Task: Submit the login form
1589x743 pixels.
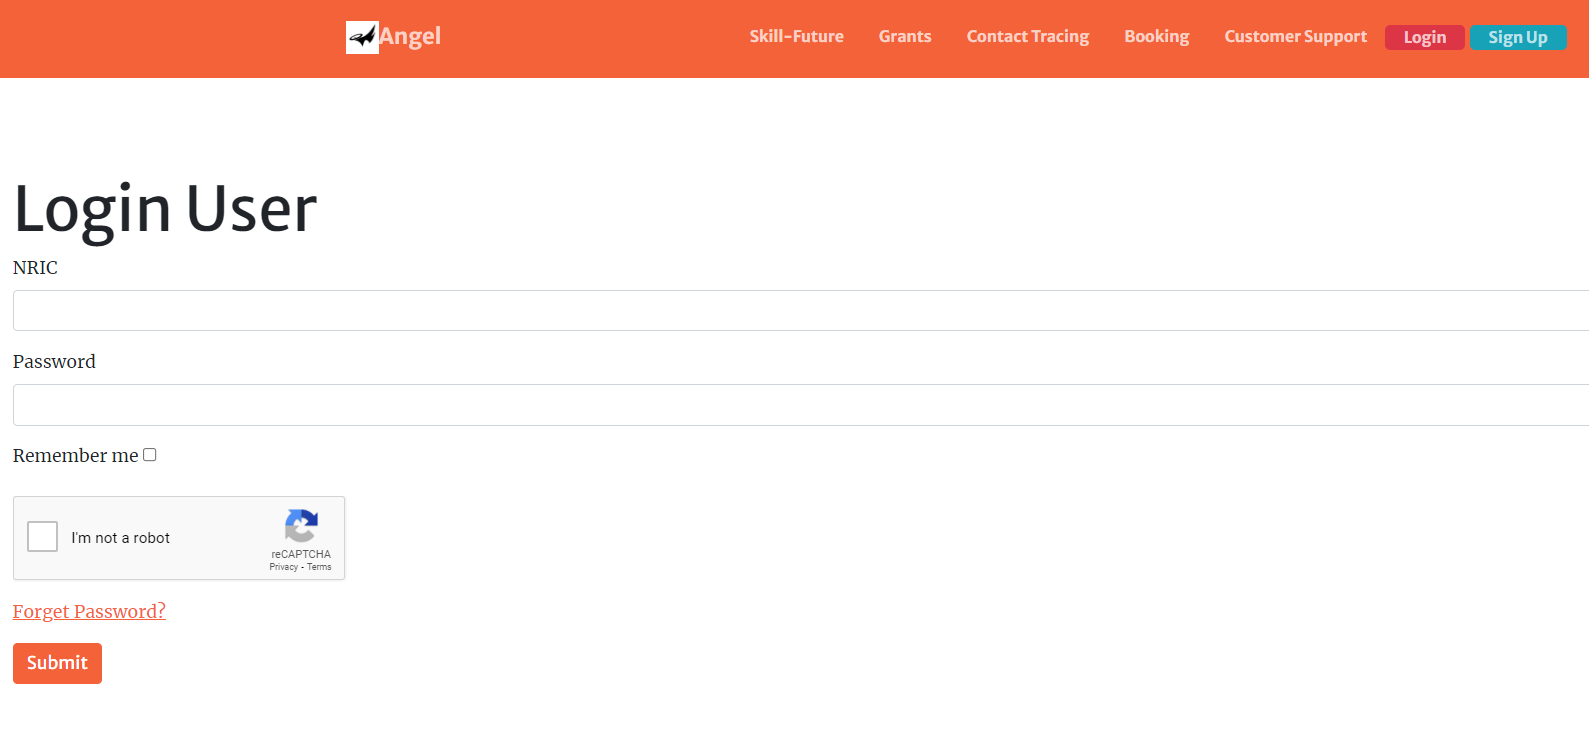Action: [57, 663]
